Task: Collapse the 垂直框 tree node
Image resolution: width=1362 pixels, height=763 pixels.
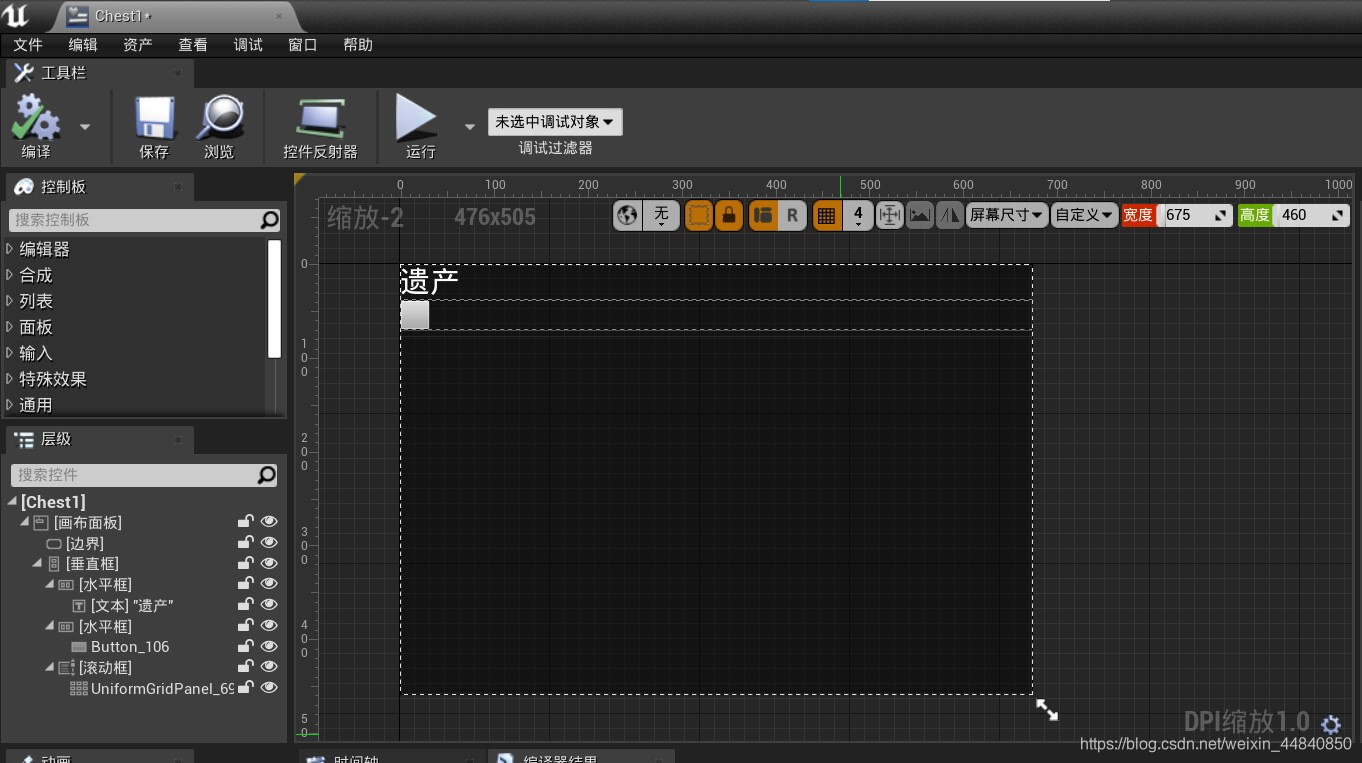Action: tap(38, 564)
